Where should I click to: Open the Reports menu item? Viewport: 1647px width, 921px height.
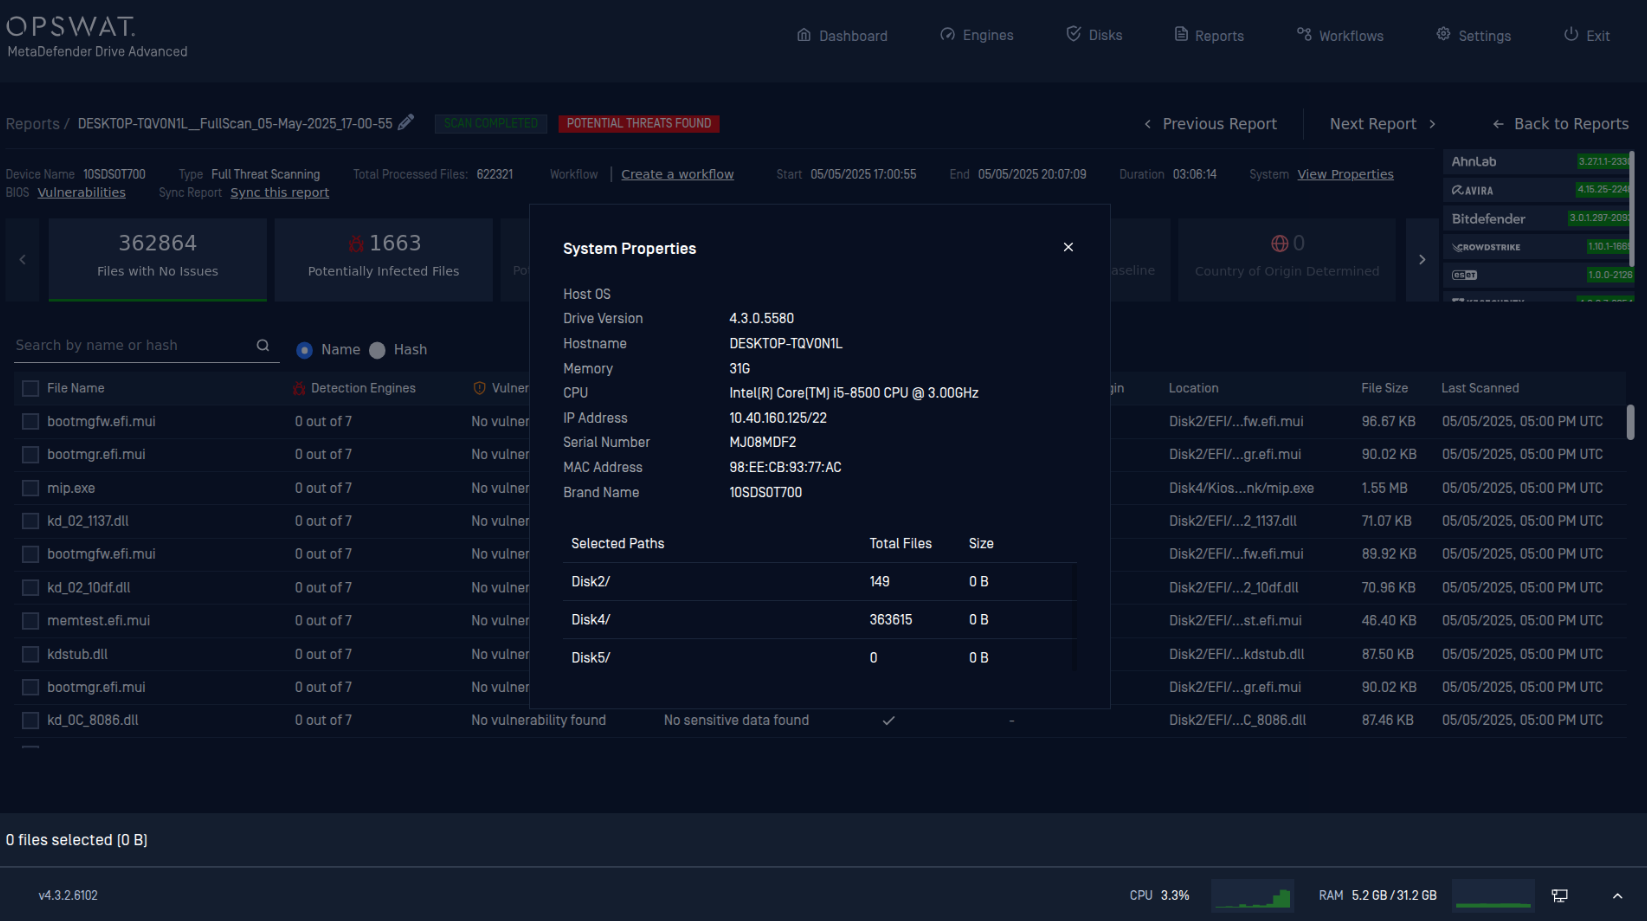pos(1209,35)
